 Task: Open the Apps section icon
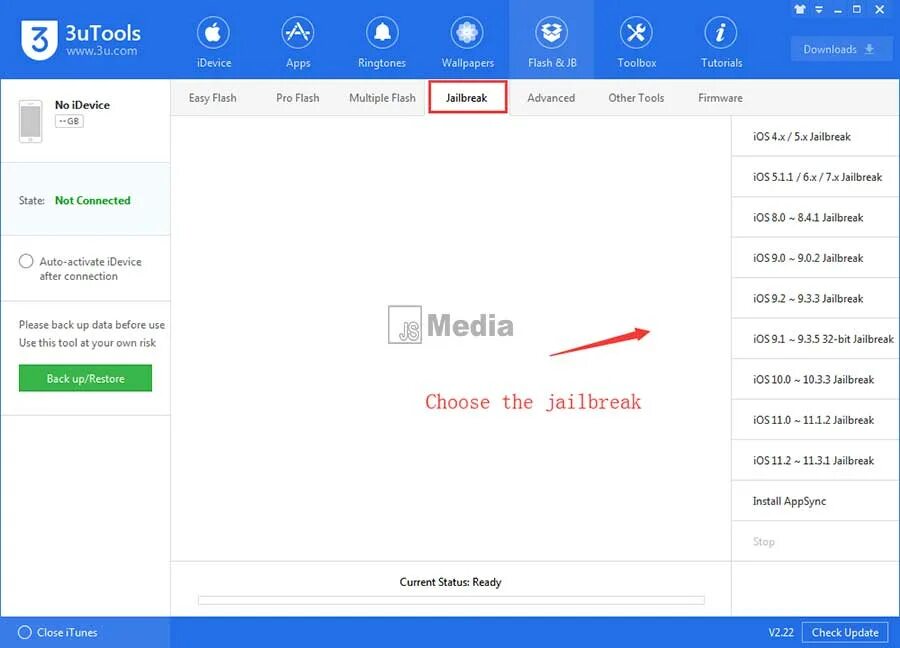point(298,33)
